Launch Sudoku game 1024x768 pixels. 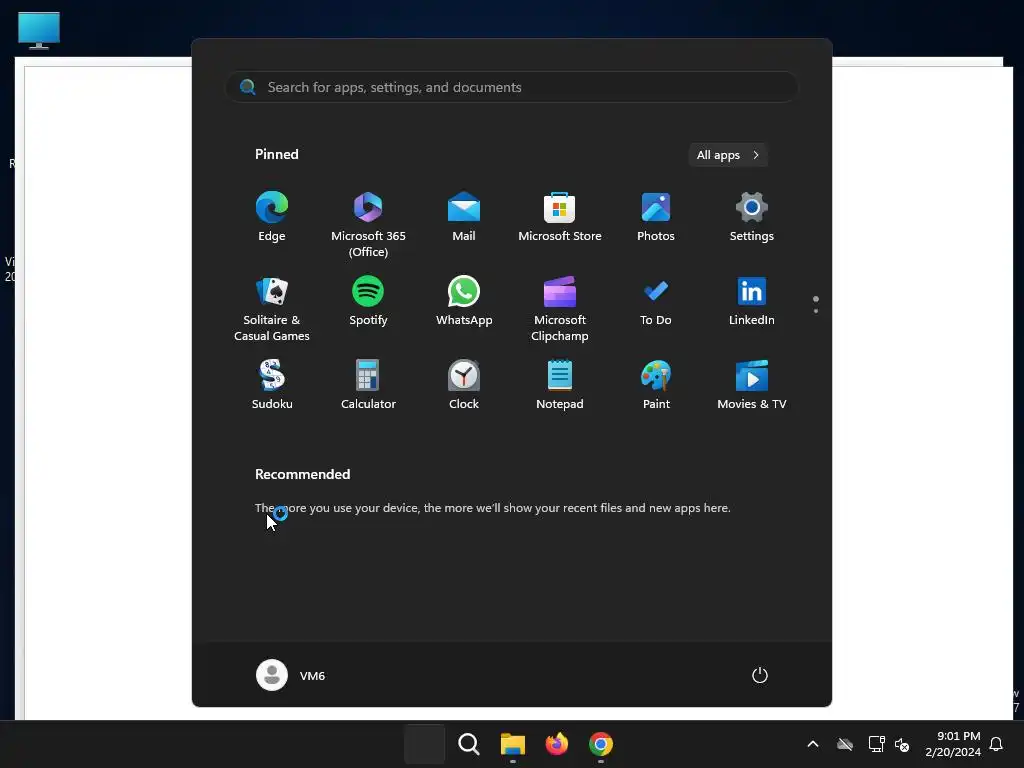tap(272, 385)
